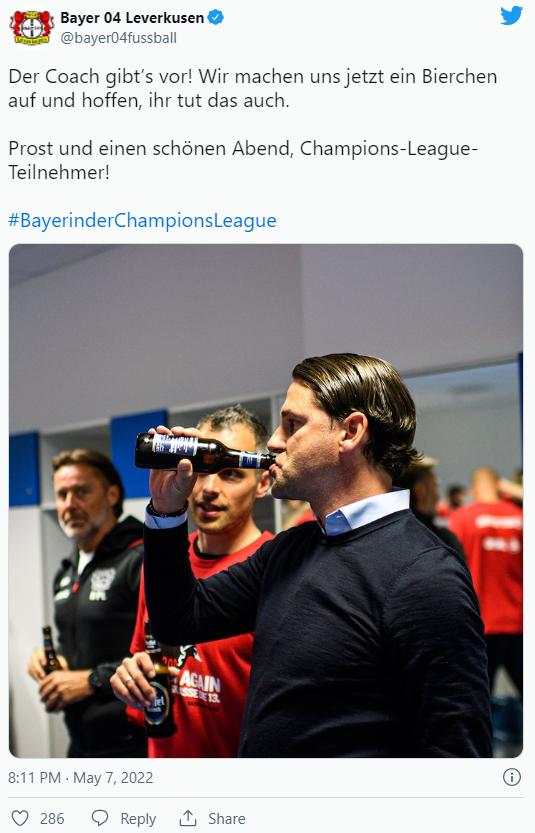View the 286 likes count

pyautogui.click(x=52, y=819)
